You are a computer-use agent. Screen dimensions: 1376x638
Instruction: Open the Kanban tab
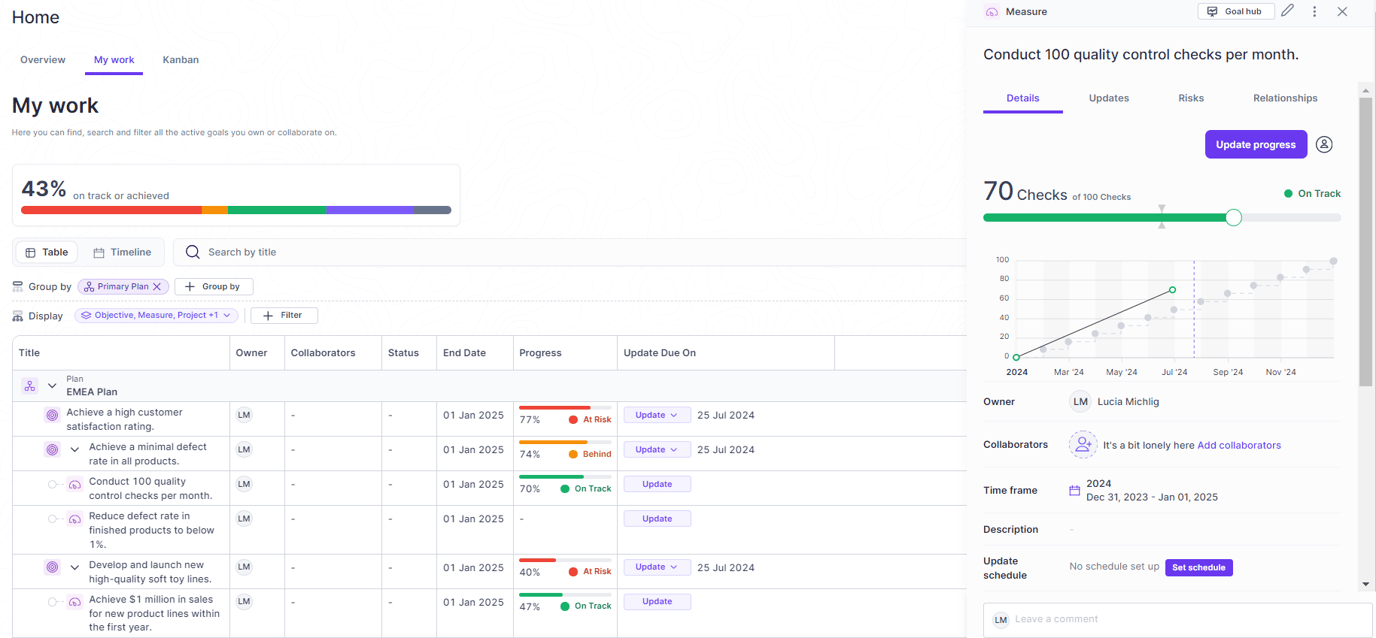click(x=180, y=60)
